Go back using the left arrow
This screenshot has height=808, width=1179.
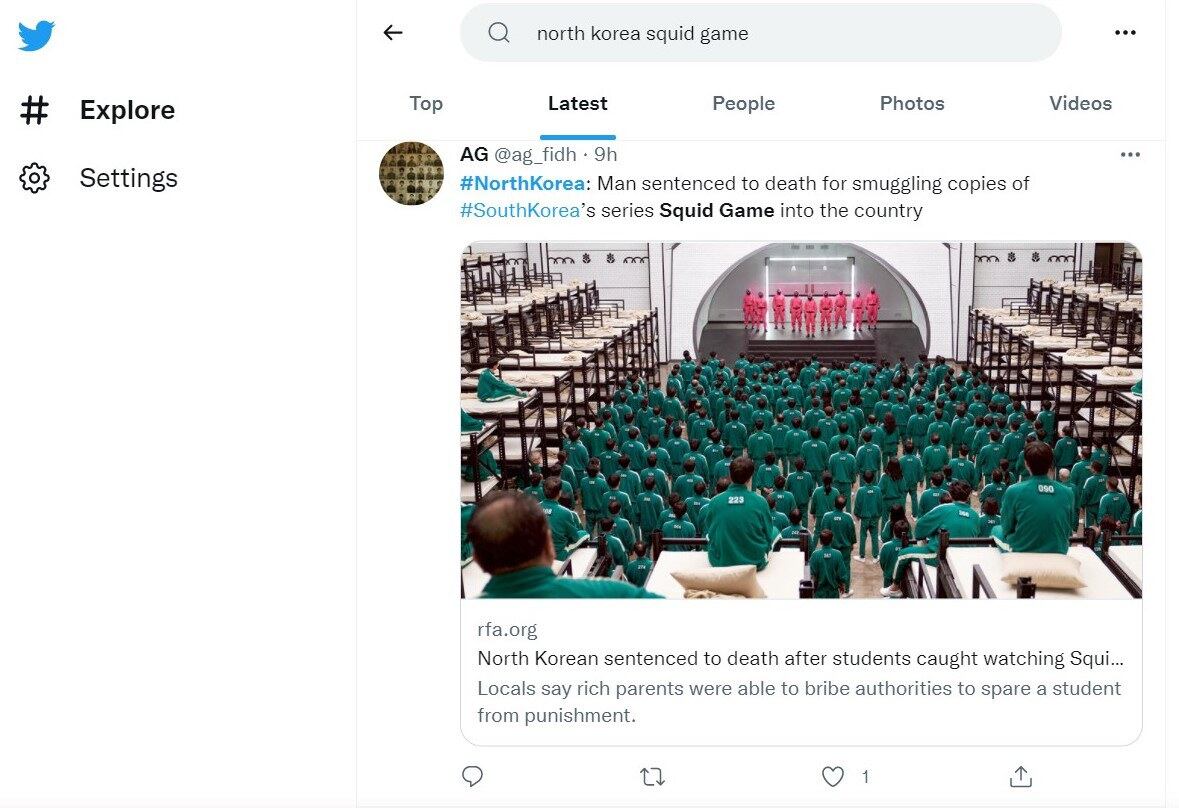pos(393,33)
